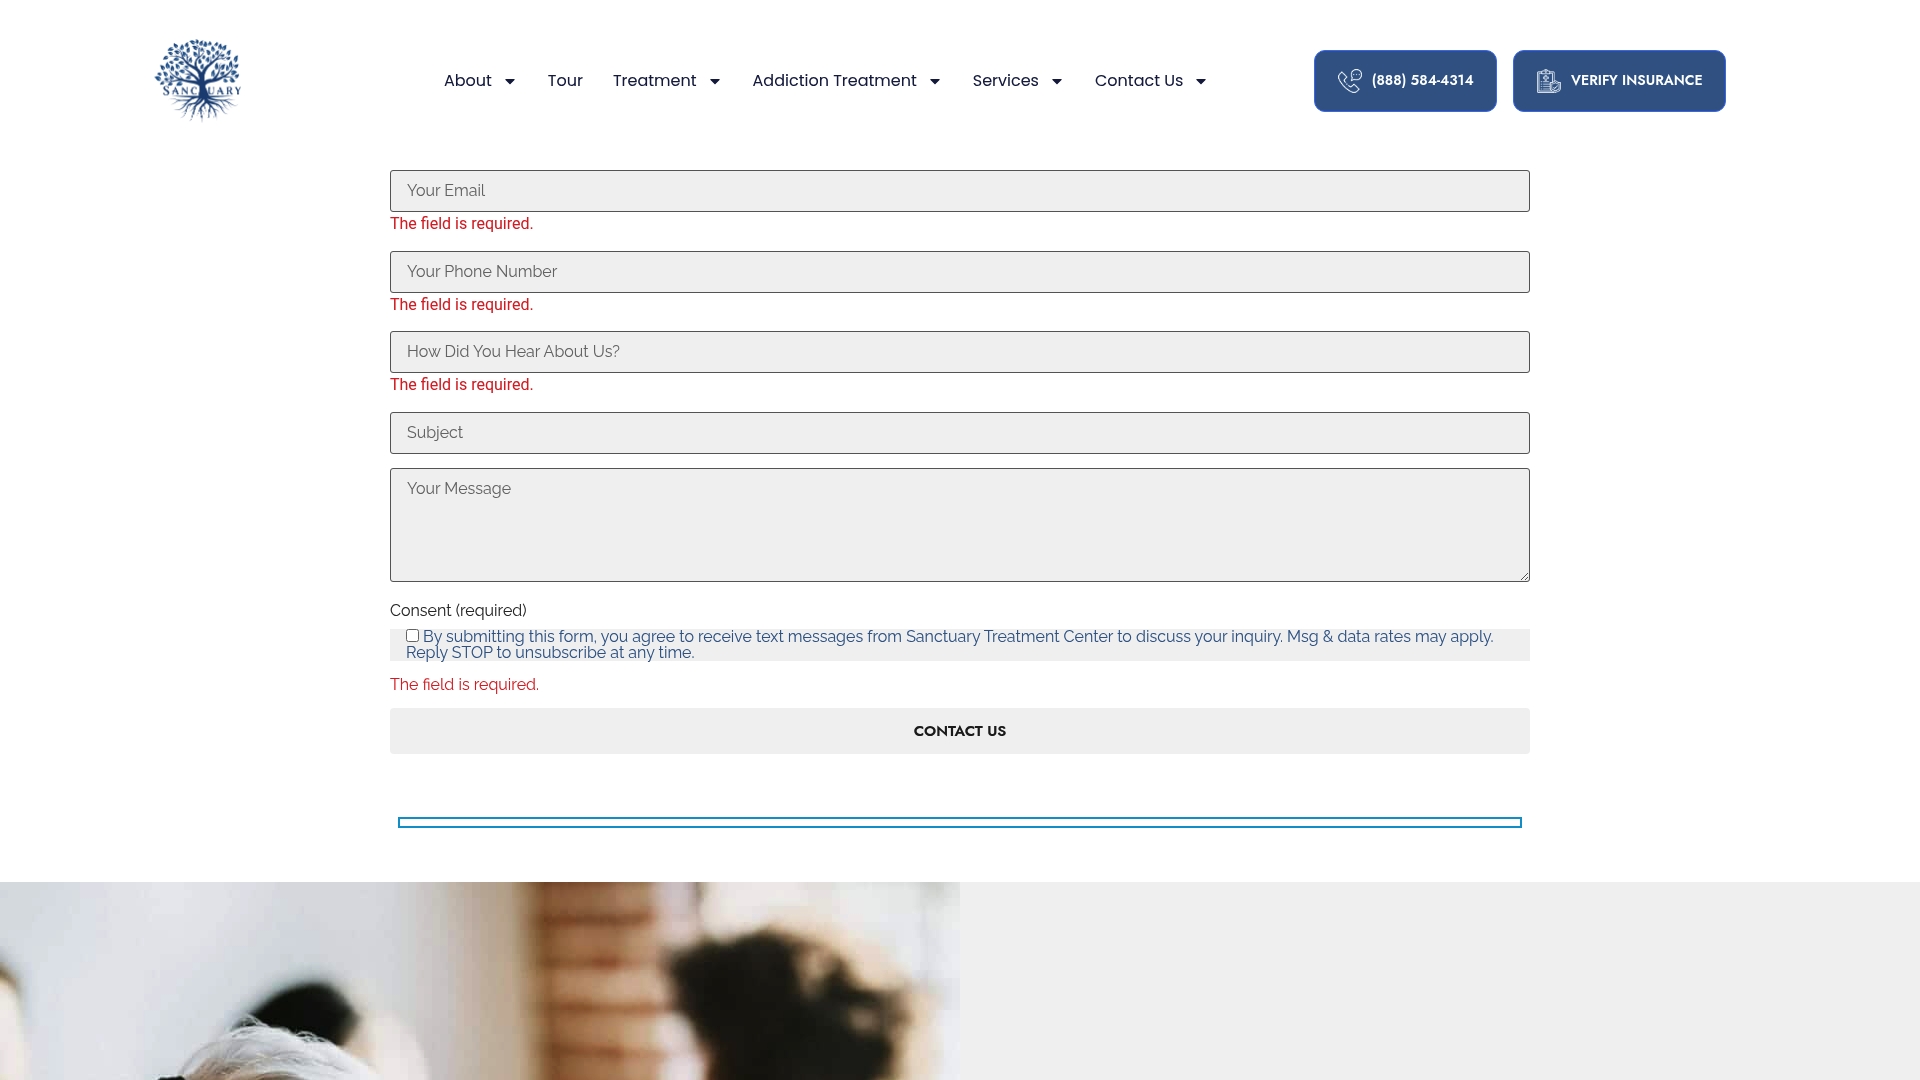Click the Verify Insurance button
1920x1080 pixels.
[1619, 81]
